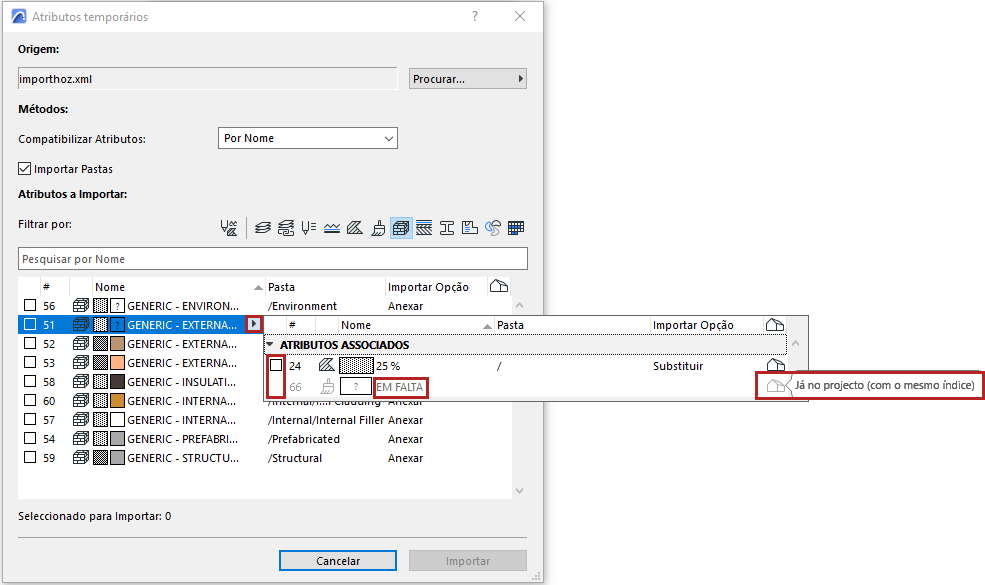Open the Procurar... arrow menu button
Screen dimensions: 985x585
tap(467, 79)
